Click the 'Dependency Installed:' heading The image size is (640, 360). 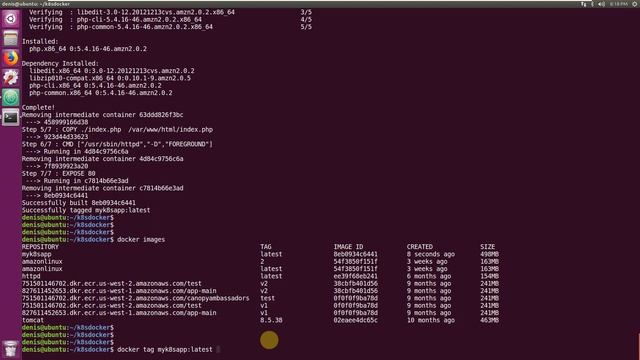pos(60,63)
